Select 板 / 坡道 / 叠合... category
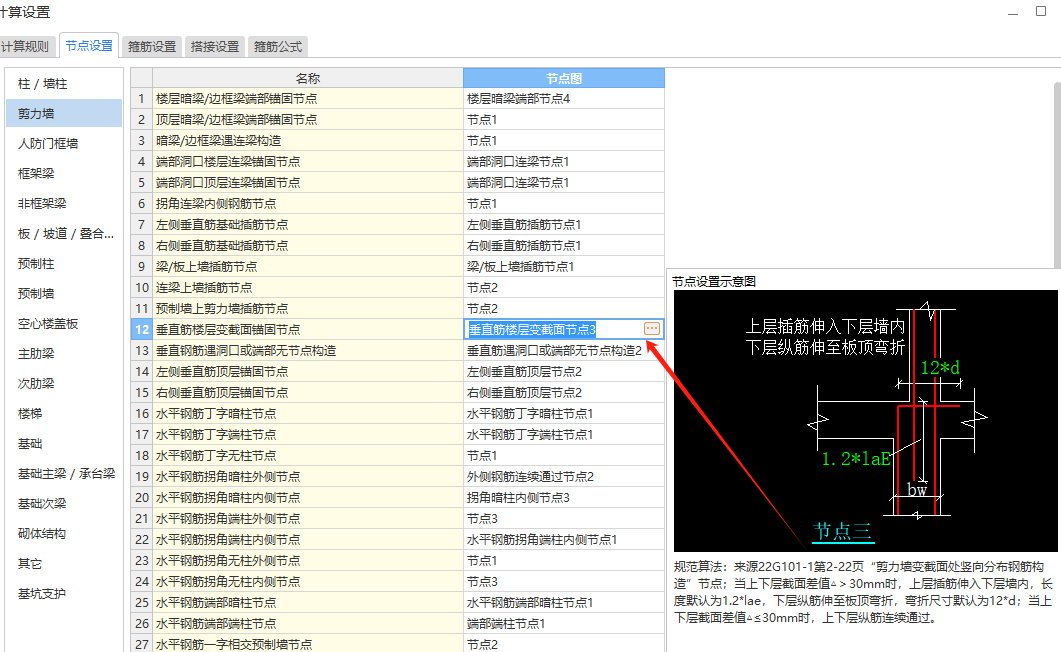Viewport: 1061px width, 652px height. (x=64, y=233)
